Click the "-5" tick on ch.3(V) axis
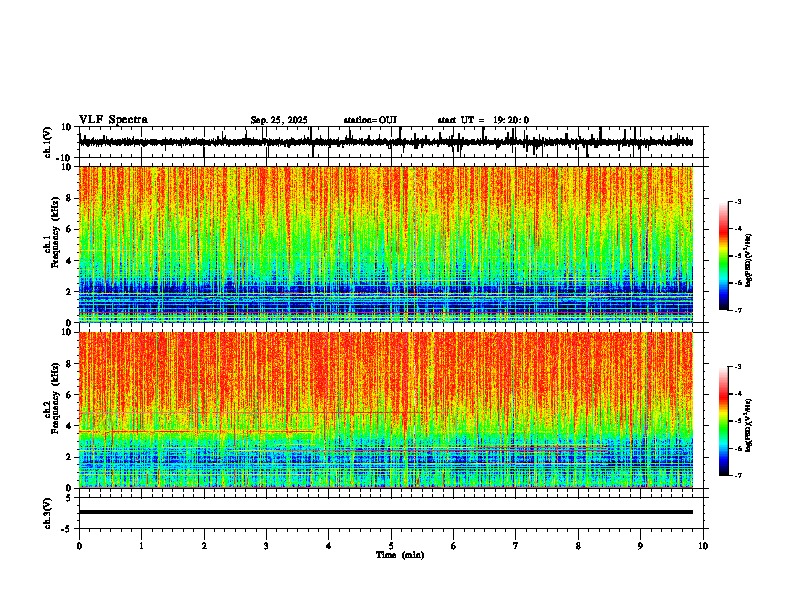The width and height of the screenshot is (792, 612). point(67,529)
